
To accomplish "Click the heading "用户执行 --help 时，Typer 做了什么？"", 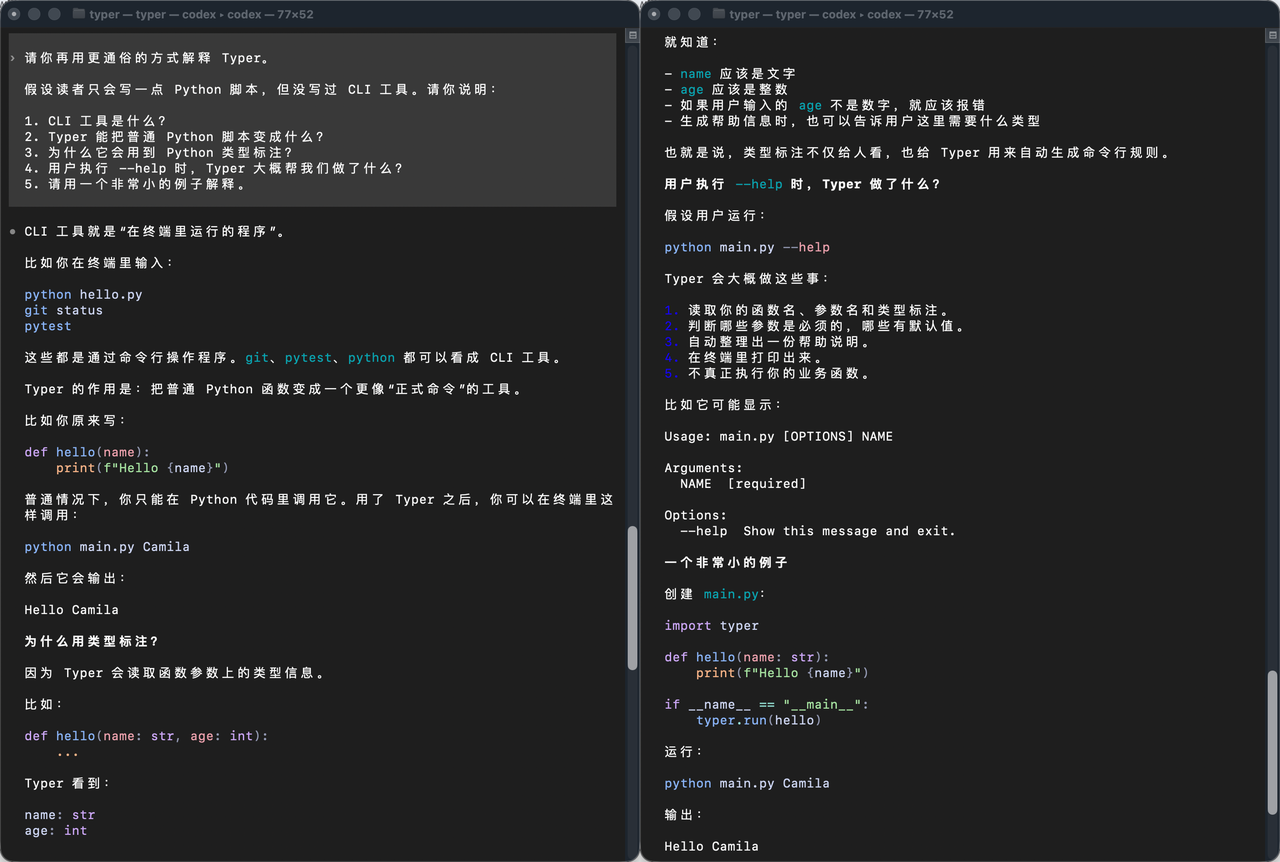I will tap(803, 184).
